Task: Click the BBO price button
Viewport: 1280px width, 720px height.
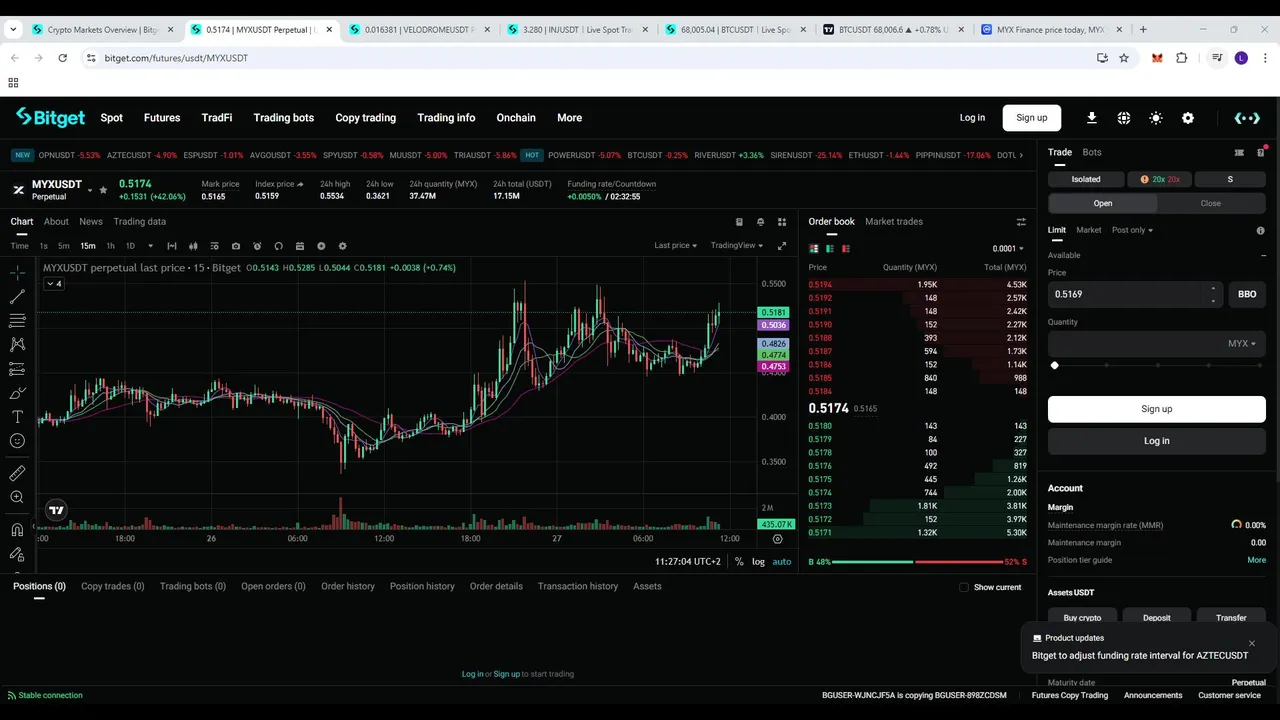Action: (x=1247, y=295)
